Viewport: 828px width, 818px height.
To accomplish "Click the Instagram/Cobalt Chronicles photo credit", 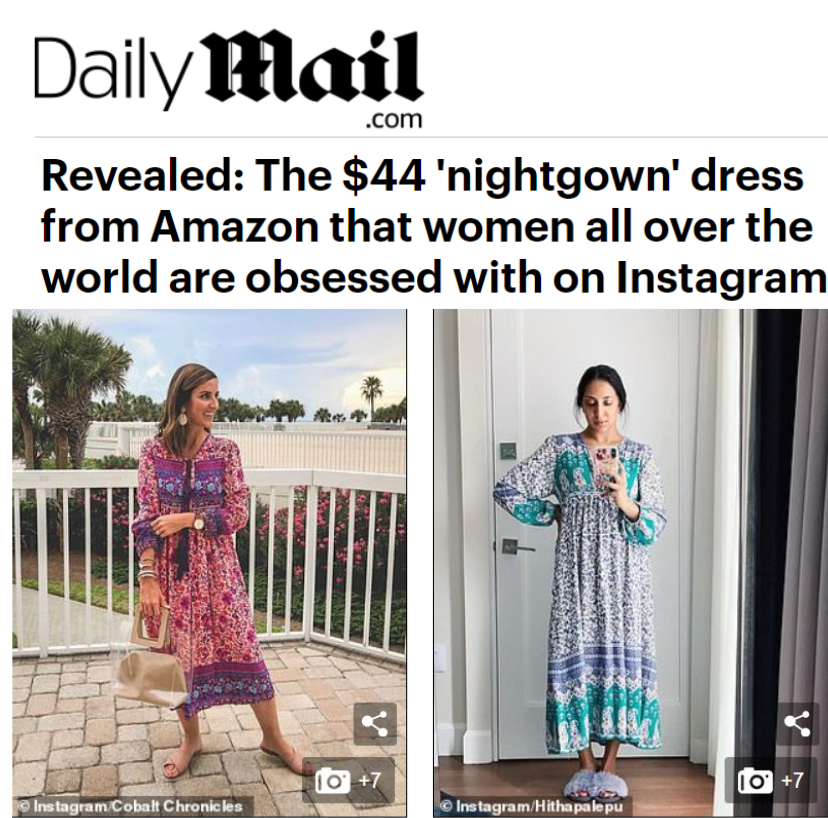I will tap(131, 806).
